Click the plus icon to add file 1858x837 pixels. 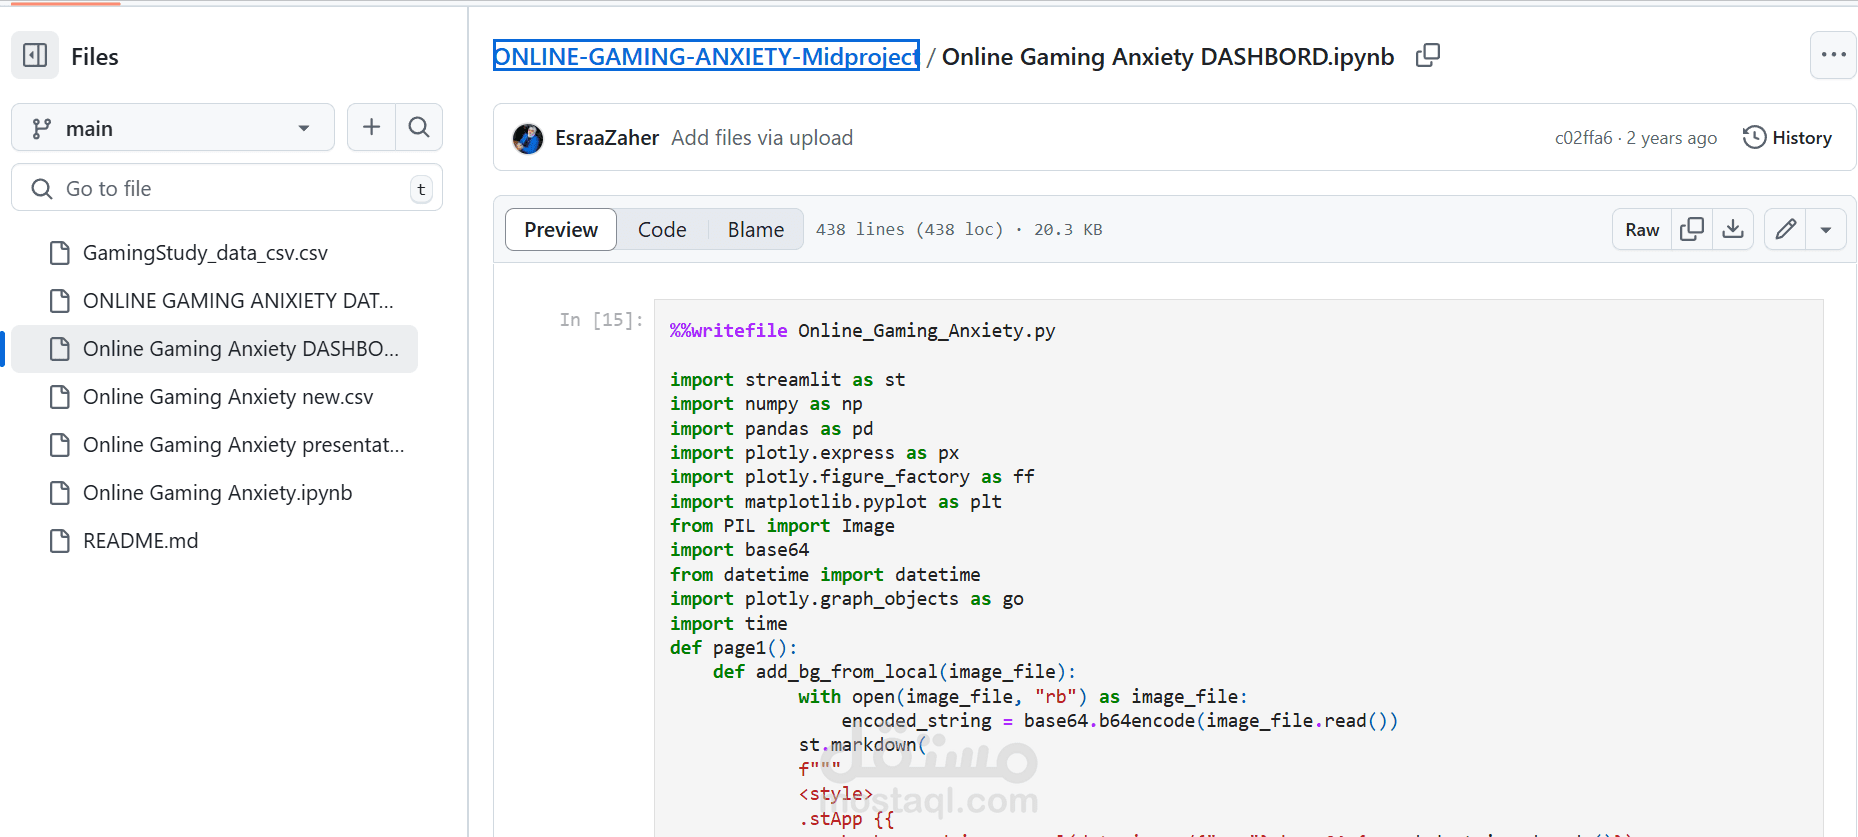(371, 127)
